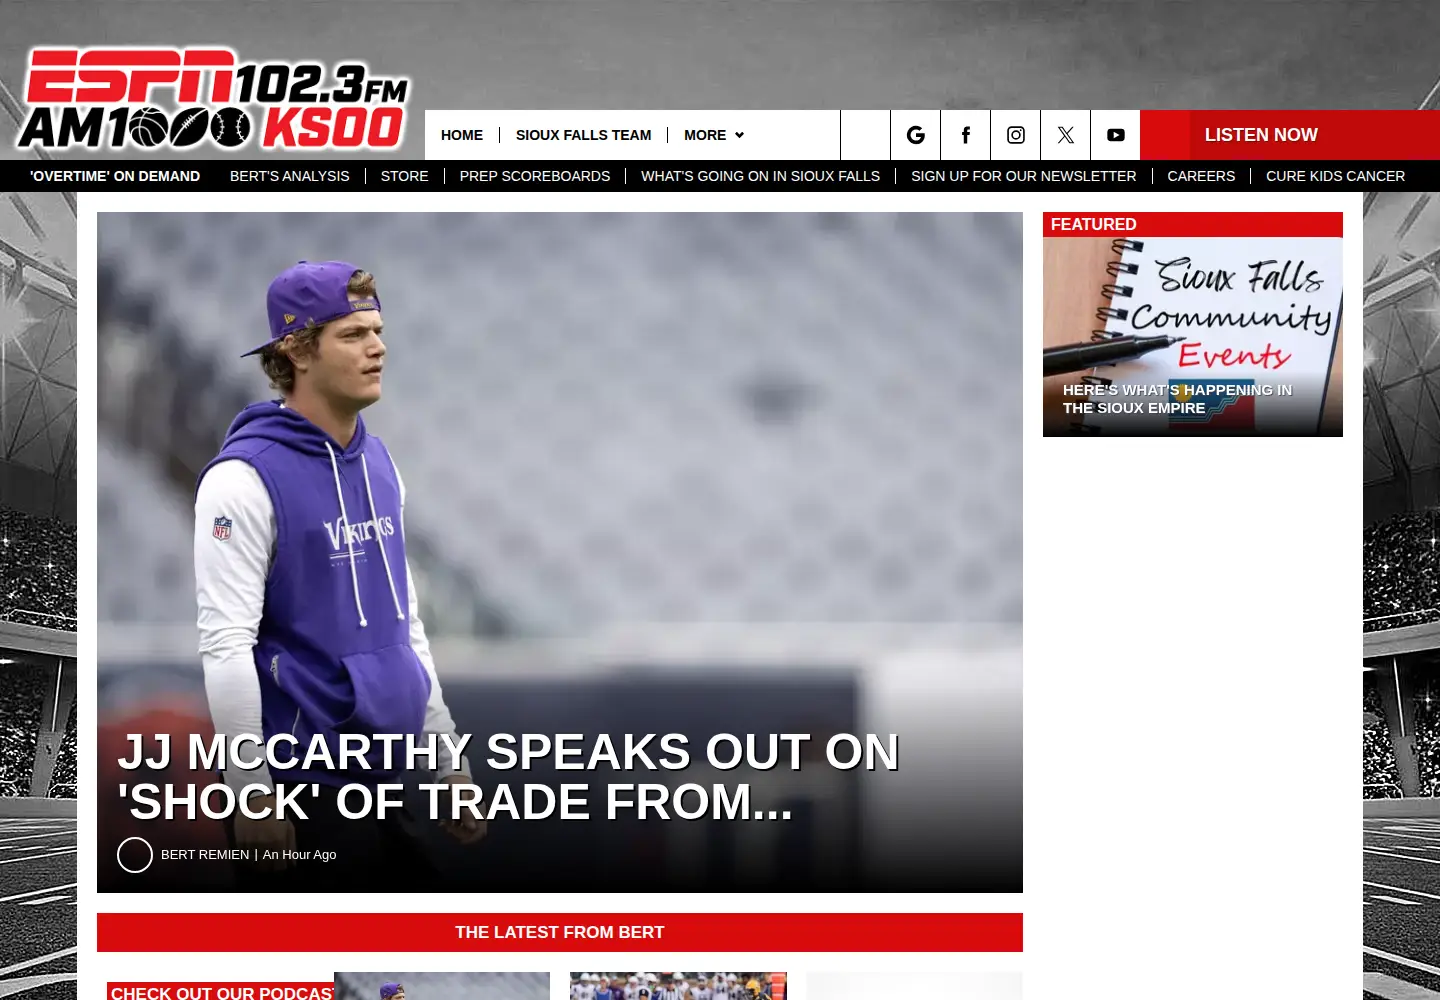The image size is (1440, 1000).
Task: Open 'Here's What's Happening in the Sioux Empire'
Action: tap(1177, 399)
